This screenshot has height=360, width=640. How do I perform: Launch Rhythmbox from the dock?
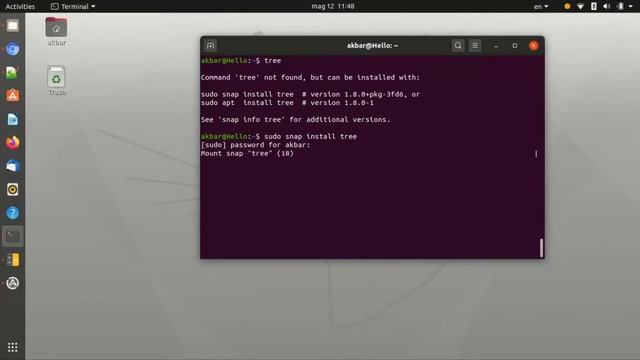[x=13, y=189]
